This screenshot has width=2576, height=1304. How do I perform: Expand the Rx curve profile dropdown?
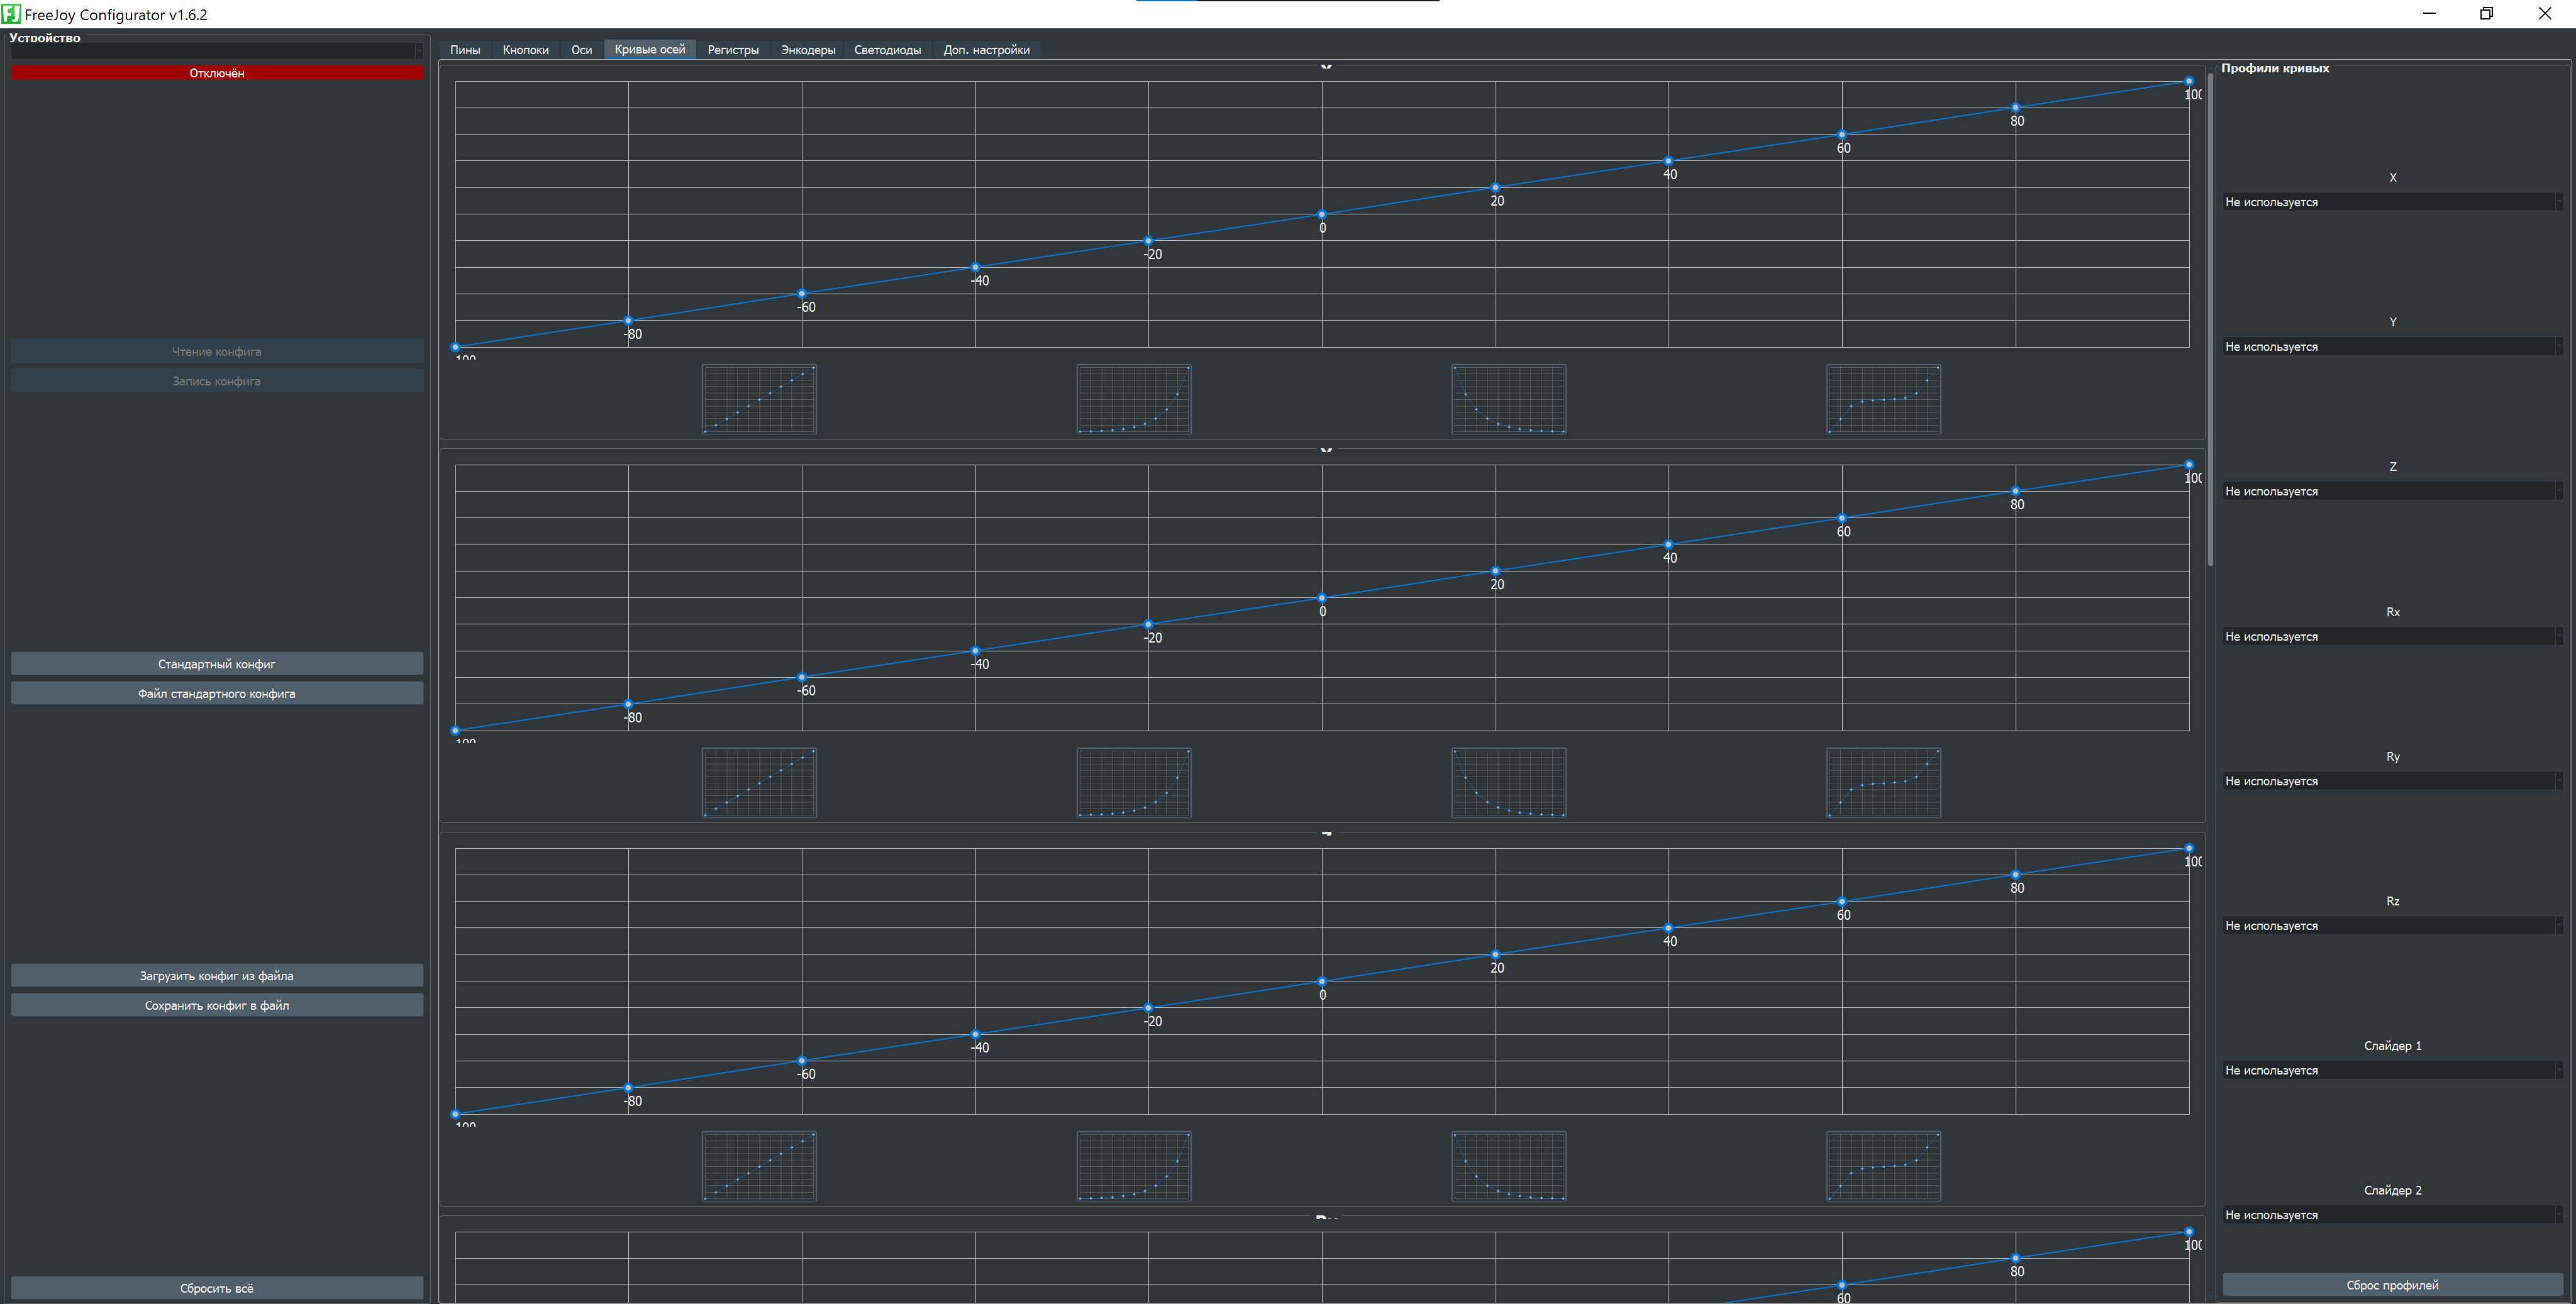point(2392,636)
